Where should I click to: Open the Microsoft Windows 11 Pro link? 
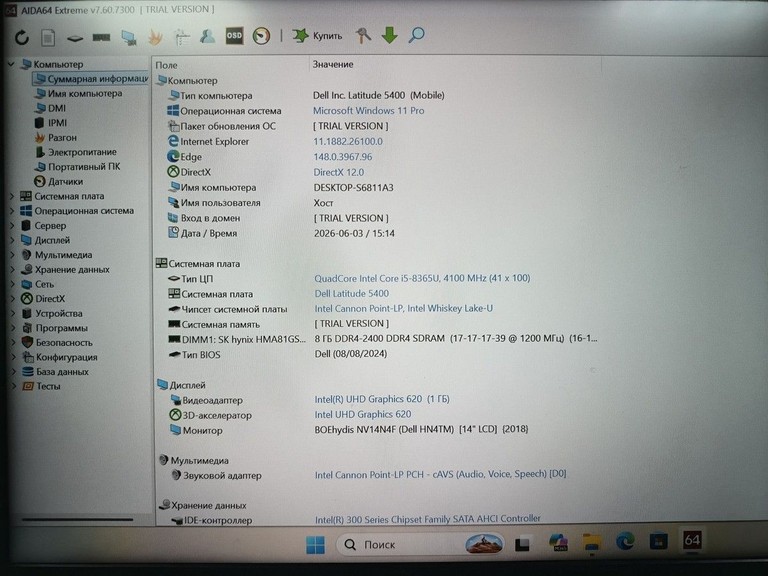coord(368,111)
